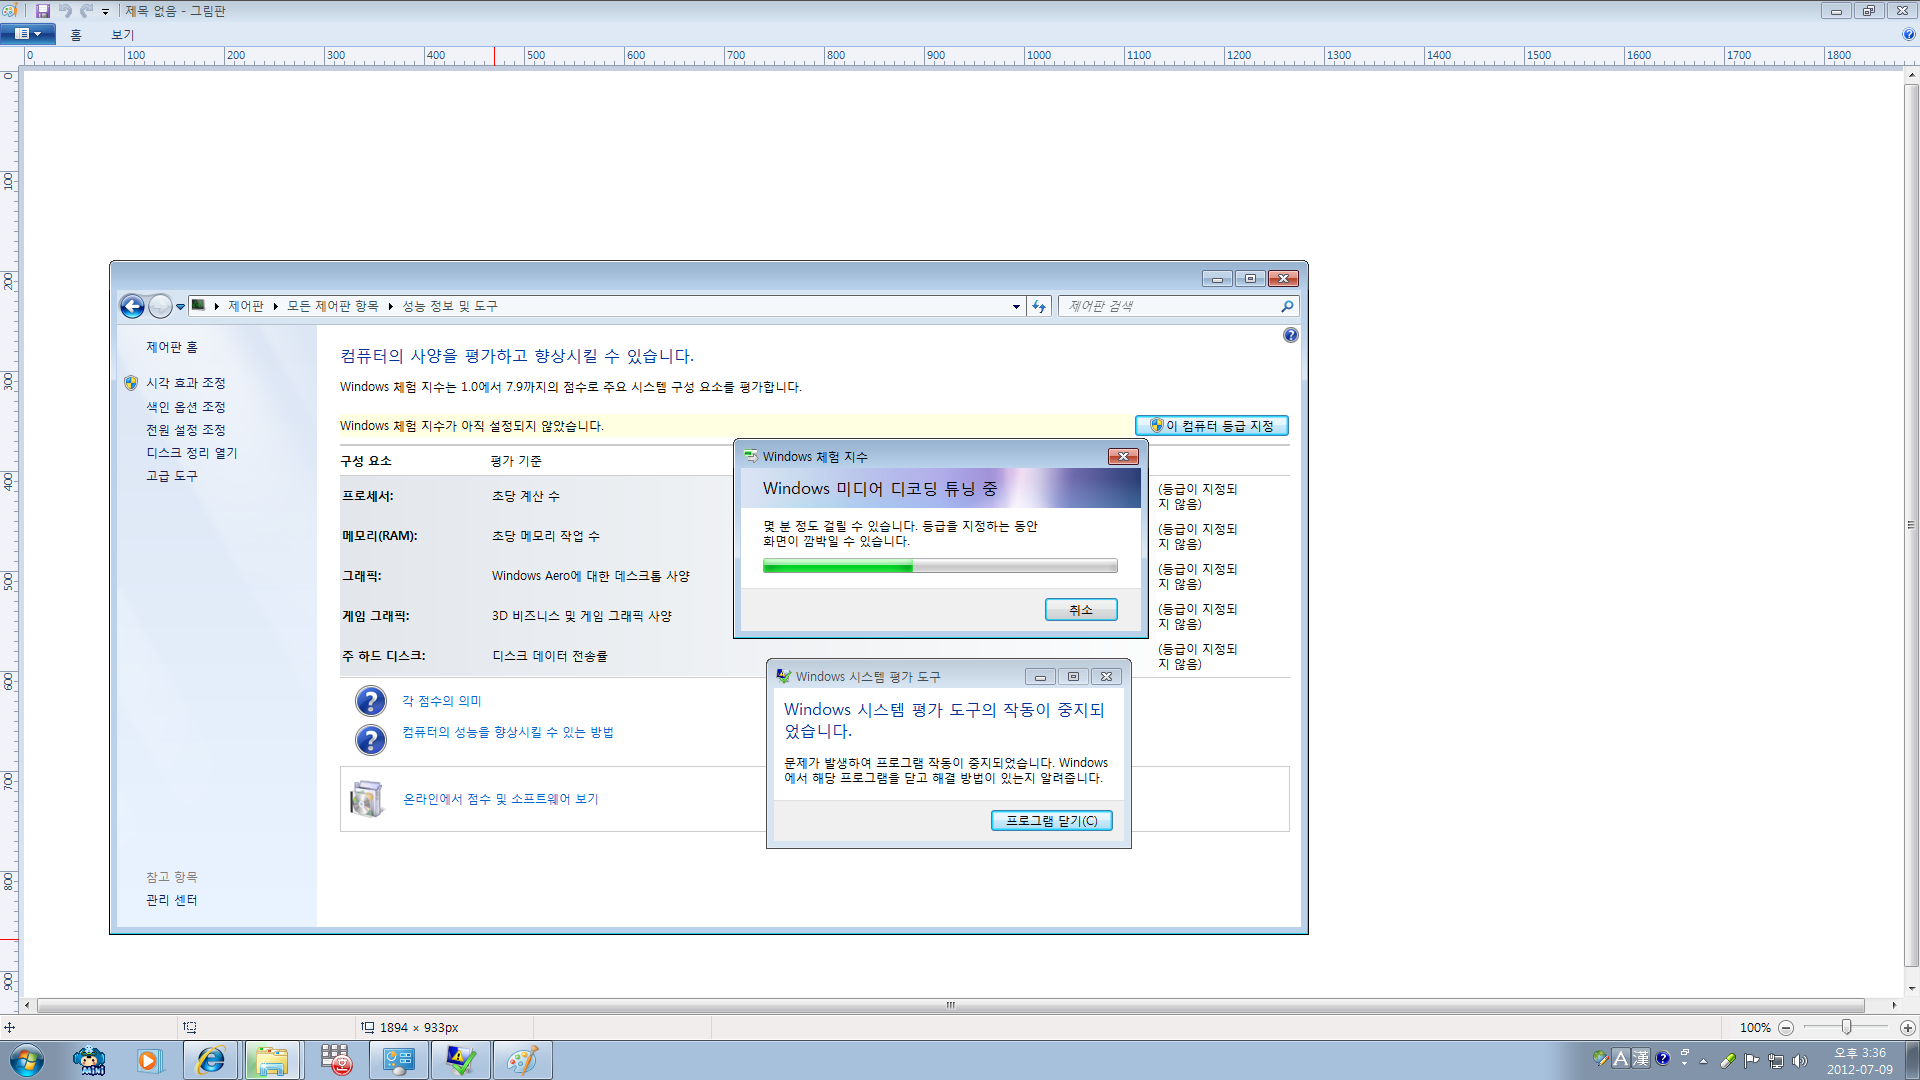Click the IME globe pencil tray icon
The height and width of the screenshot is (1080, 1920).
1601,1058
